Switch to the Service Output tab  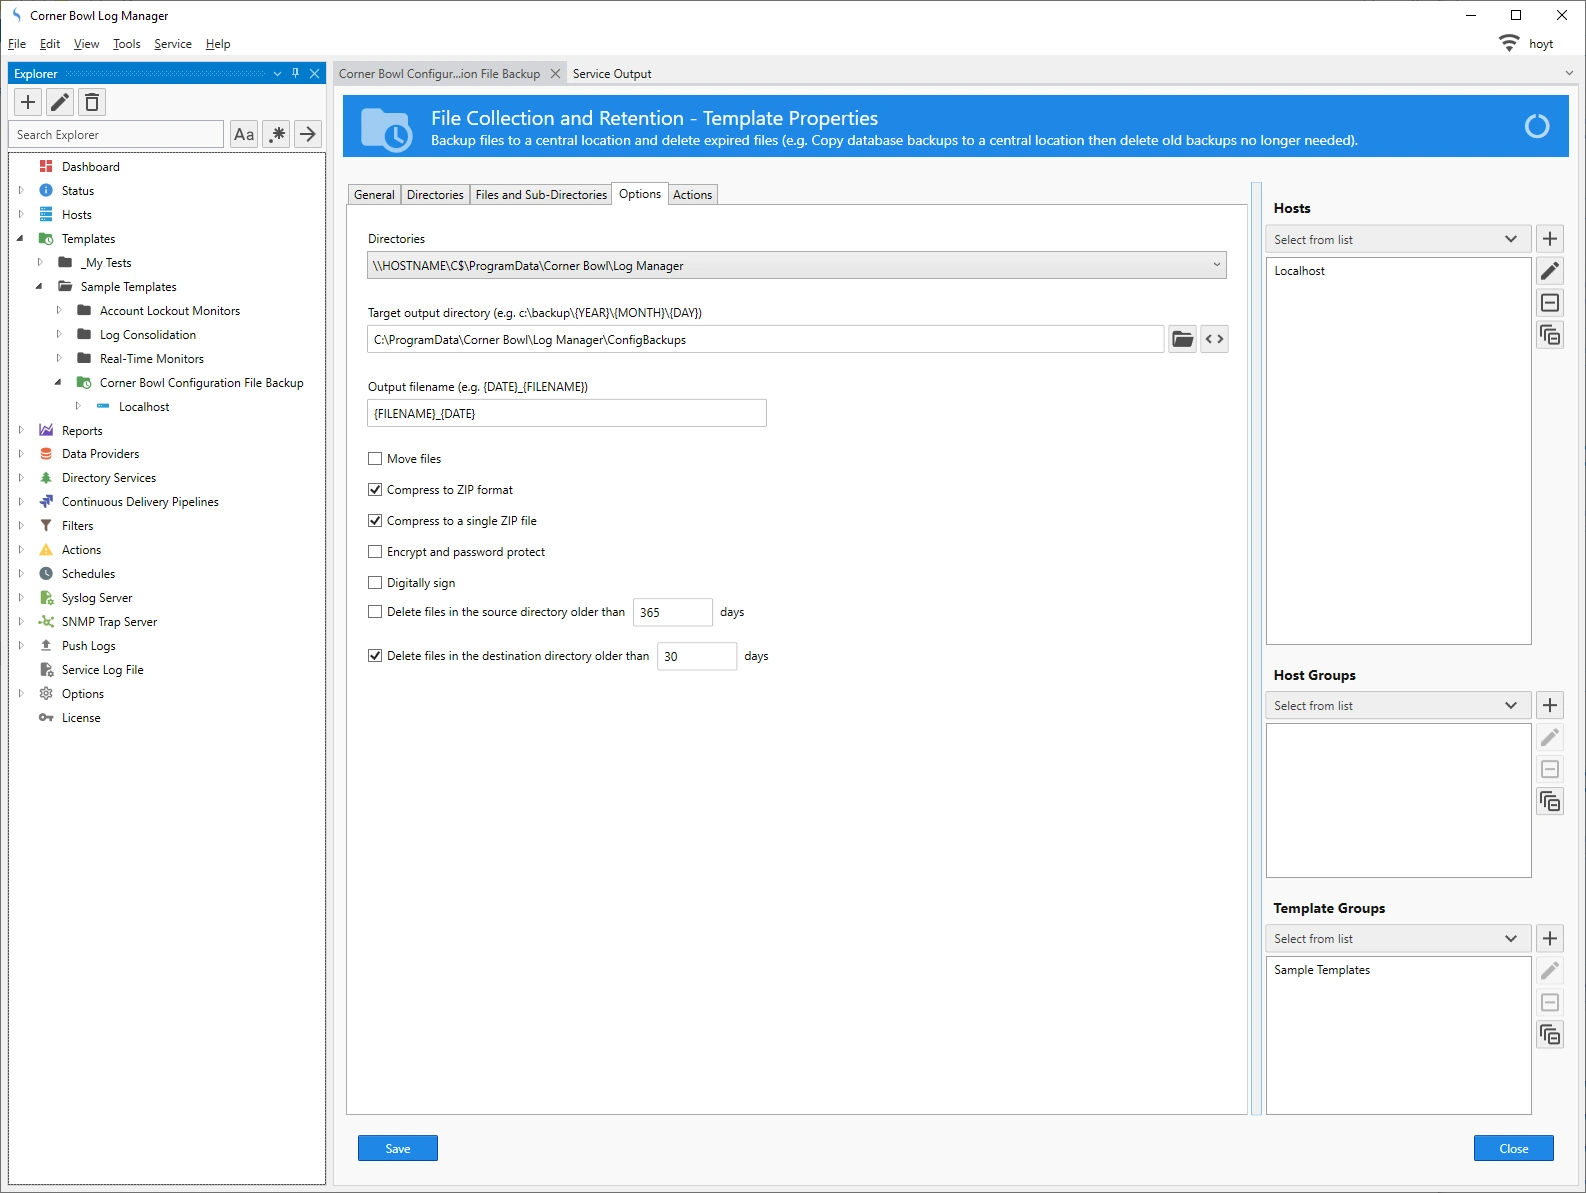tap(612, 74)
